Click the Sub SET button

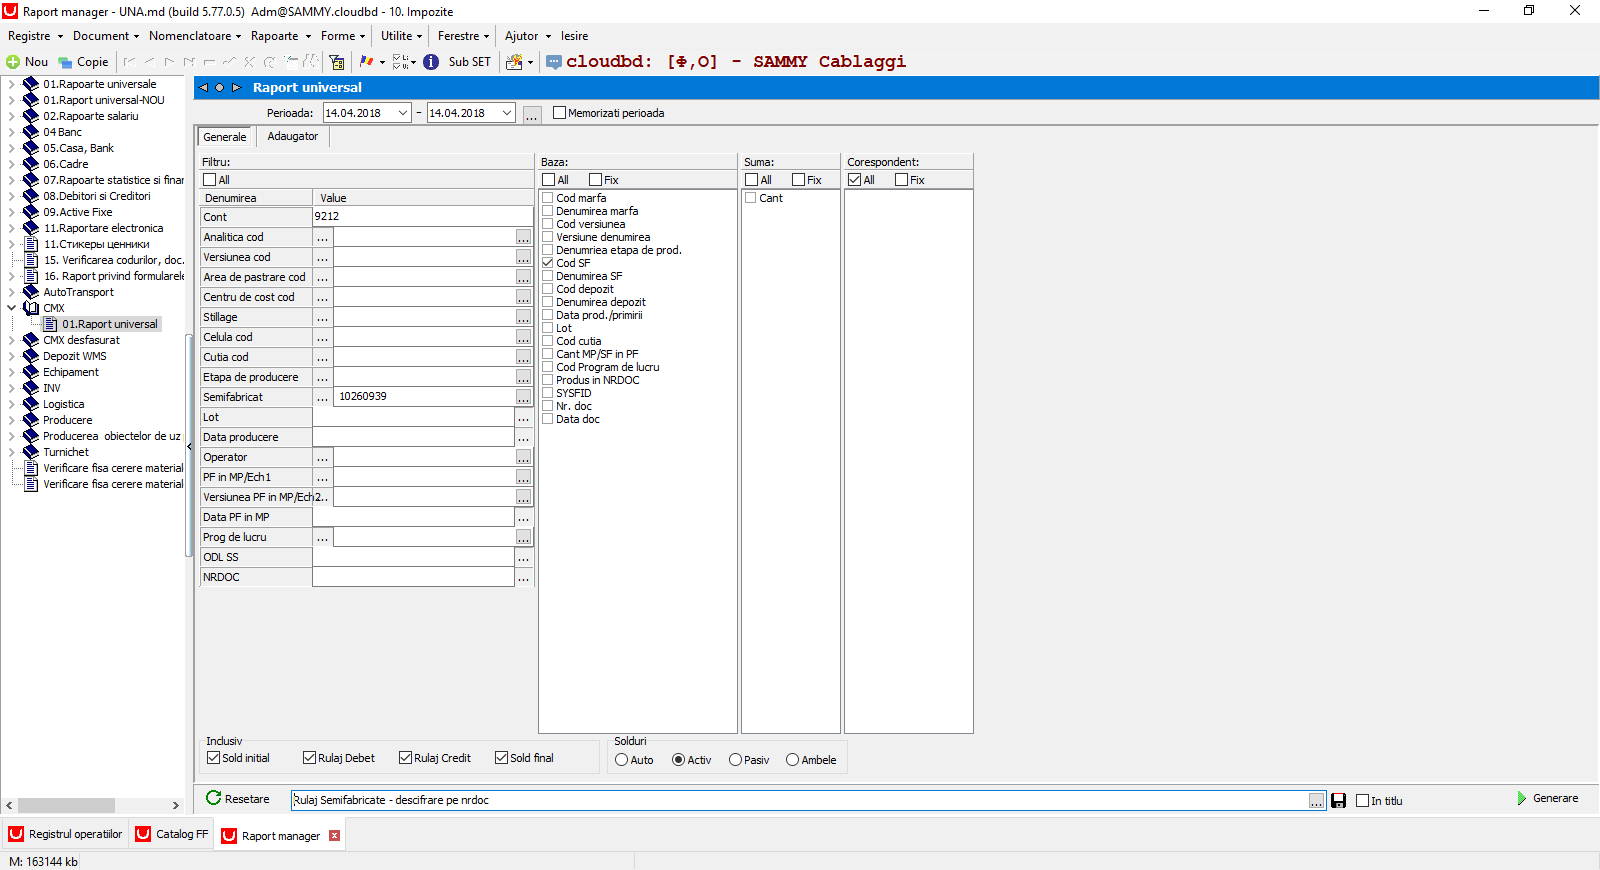(x=469, y=62)
